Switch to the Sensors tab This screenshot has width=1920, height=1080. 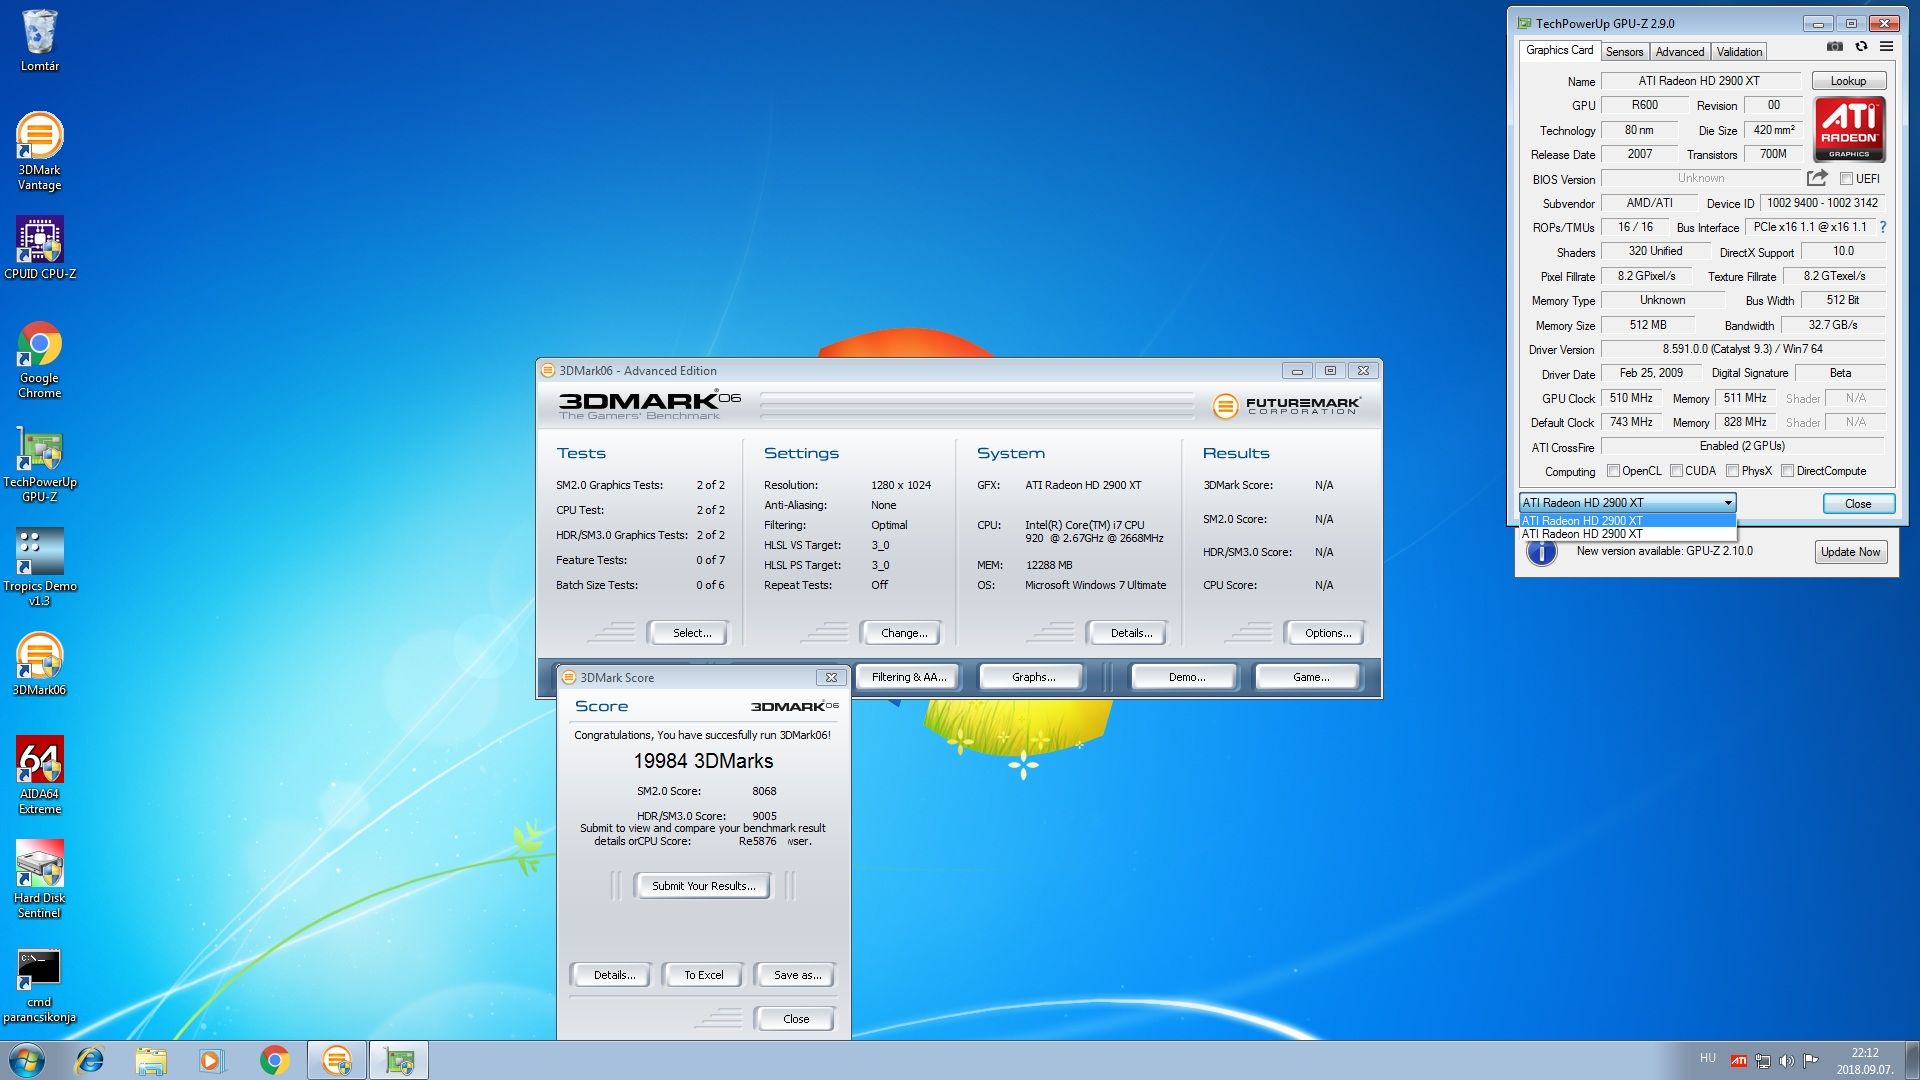point(1624,52)
